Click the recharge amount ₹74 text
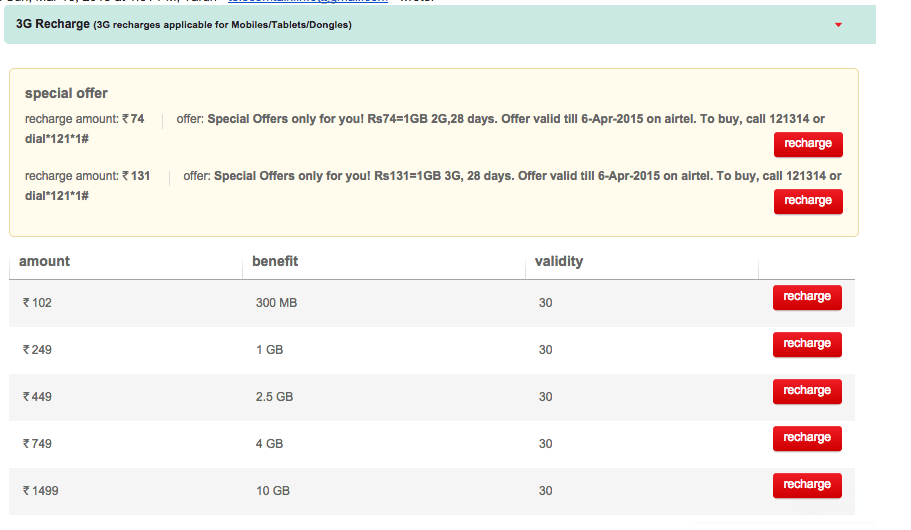 coord(84,119)
